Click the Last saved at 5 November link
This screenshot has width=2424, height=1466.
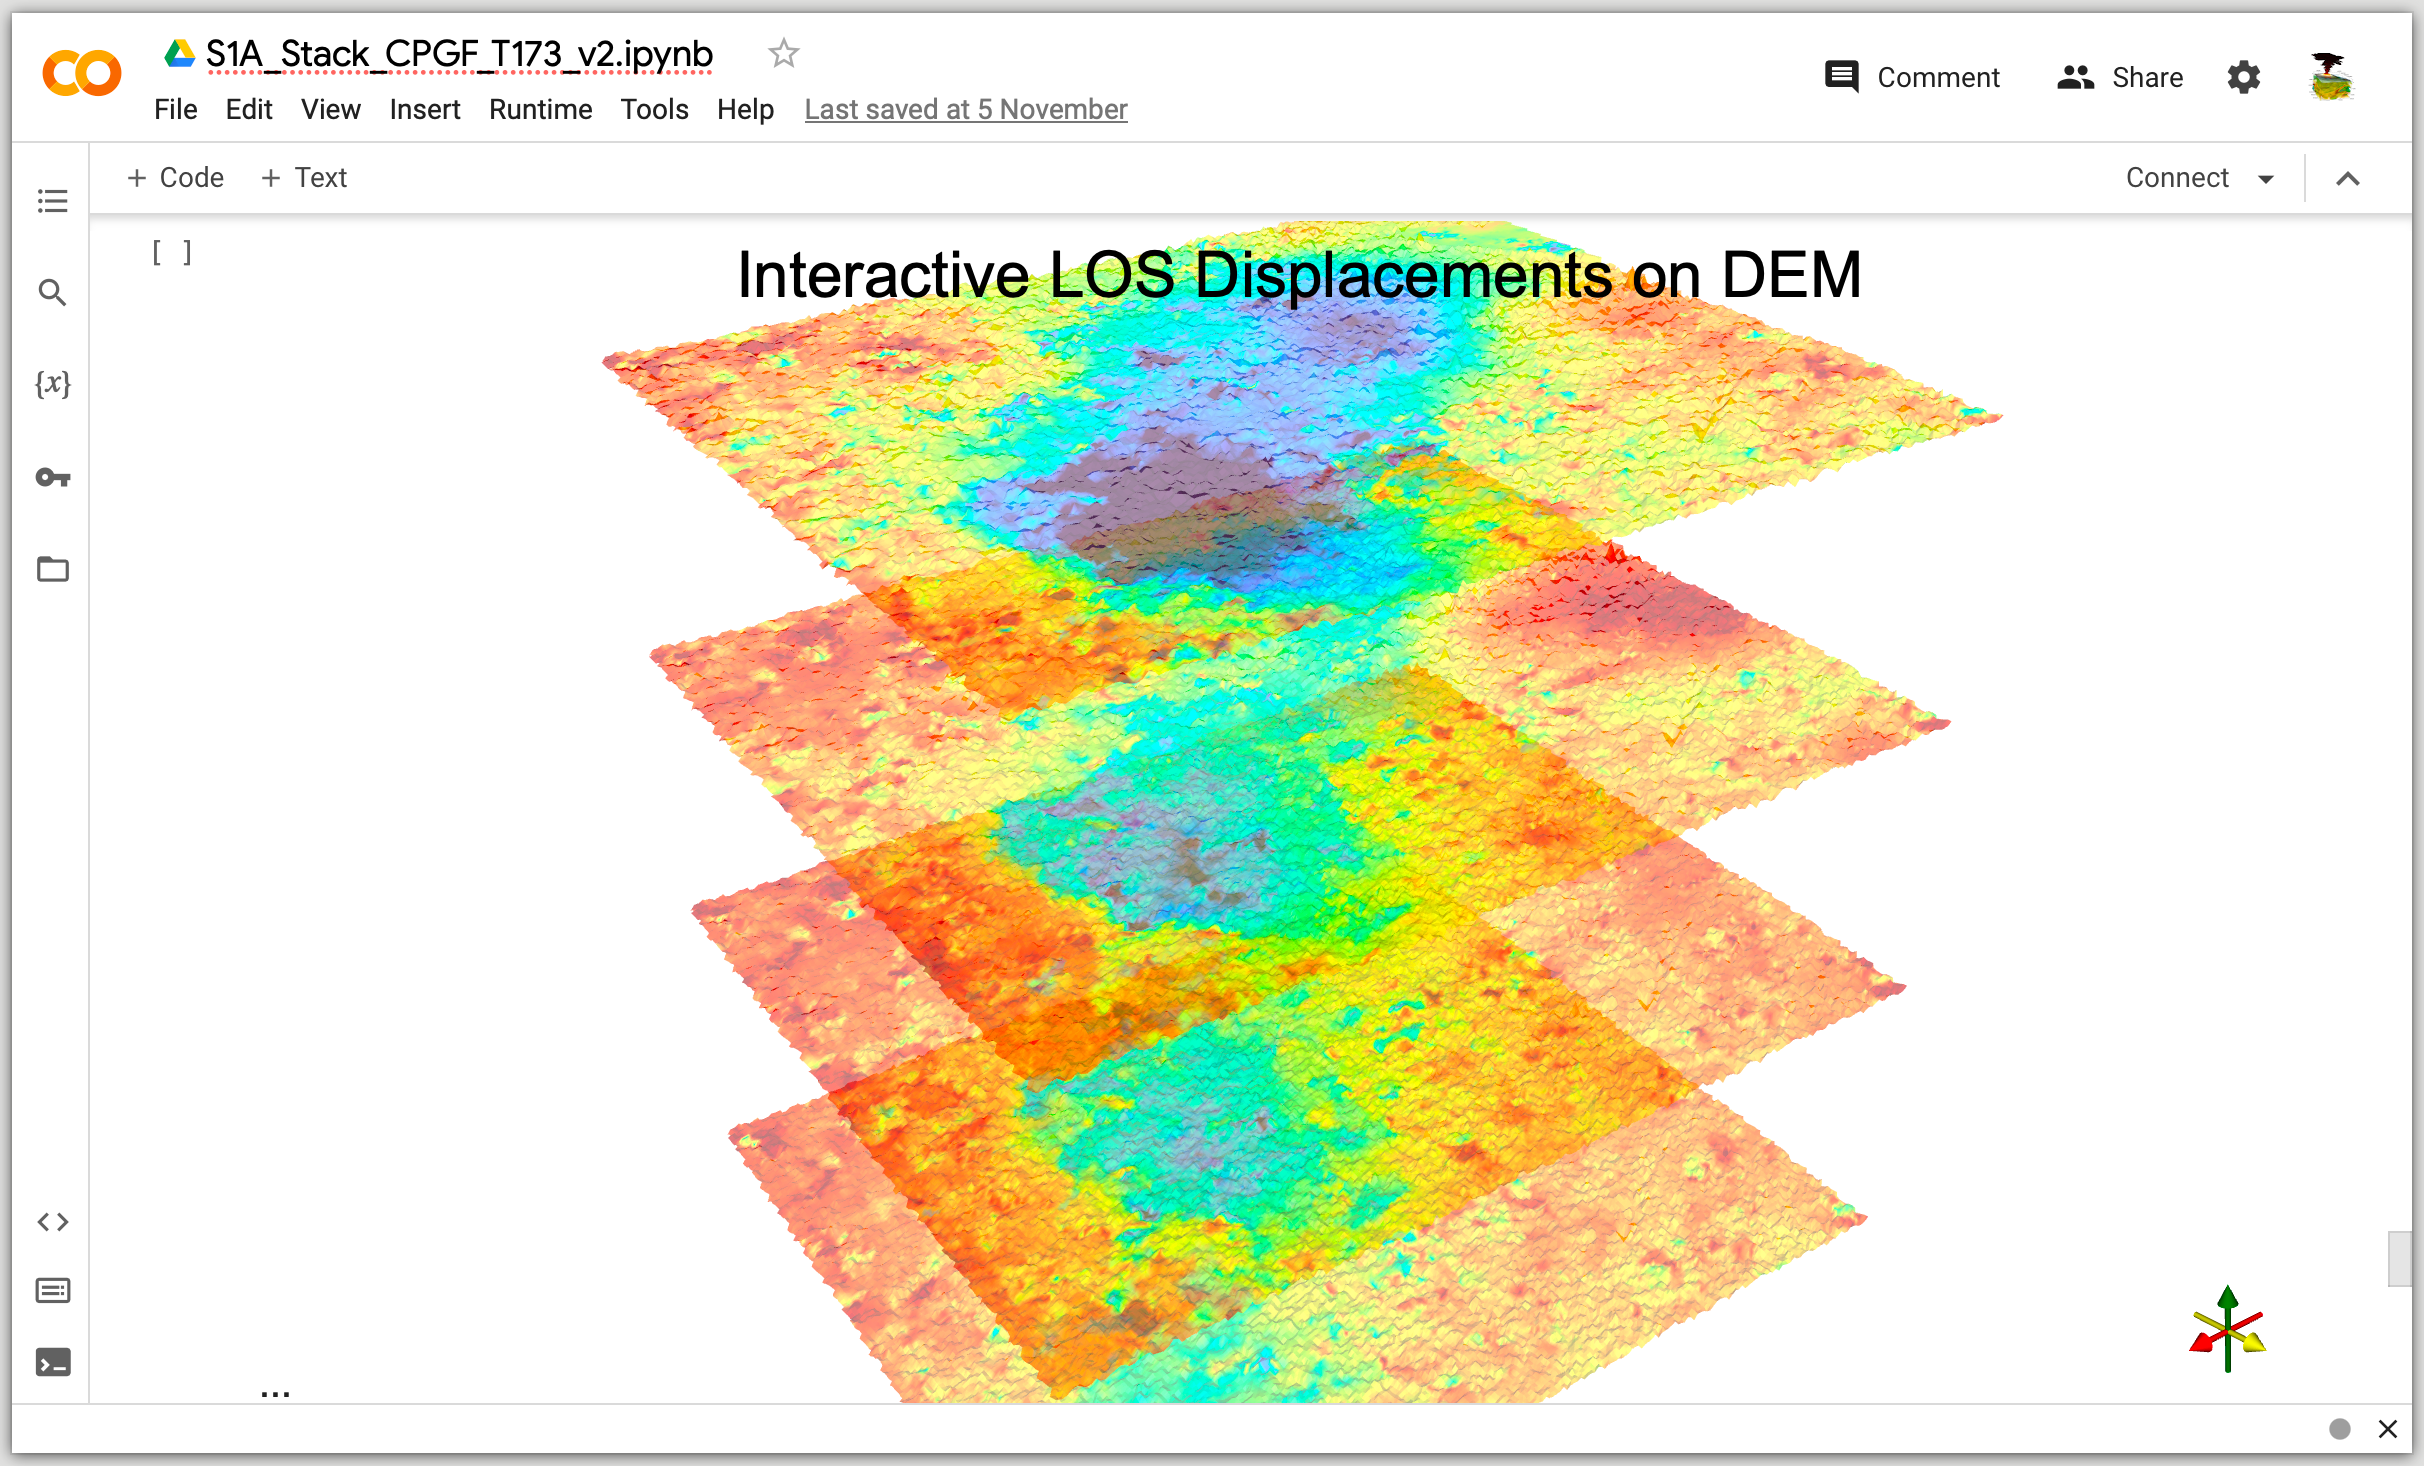pyautogui.click(x=965, y=109)
